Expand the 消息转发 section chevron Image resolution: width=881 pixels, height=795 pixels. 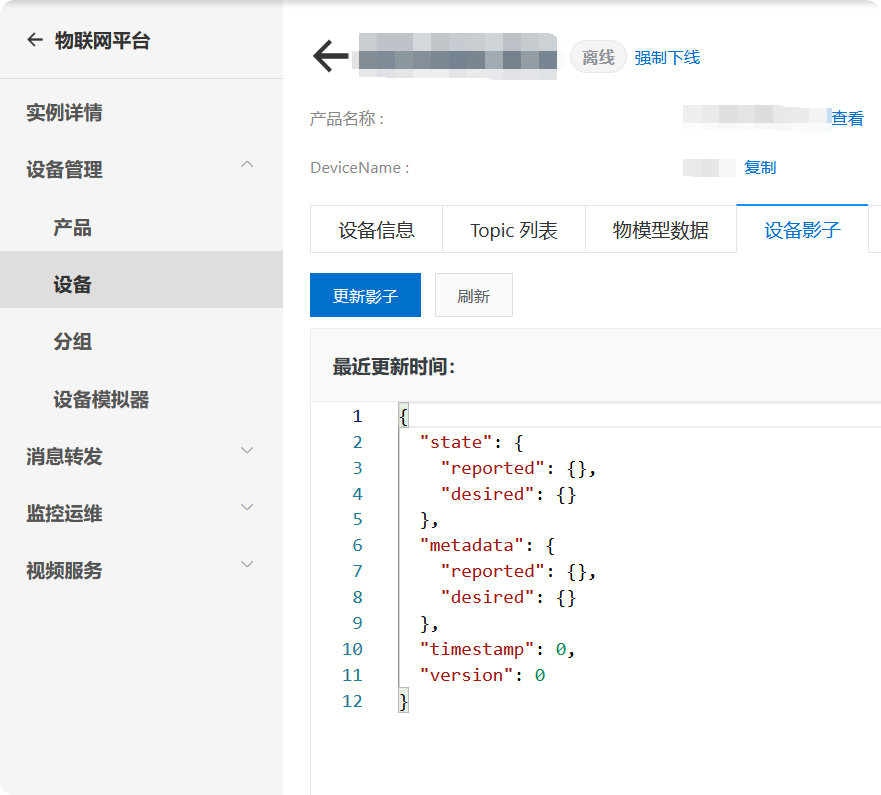coord(247,450)
